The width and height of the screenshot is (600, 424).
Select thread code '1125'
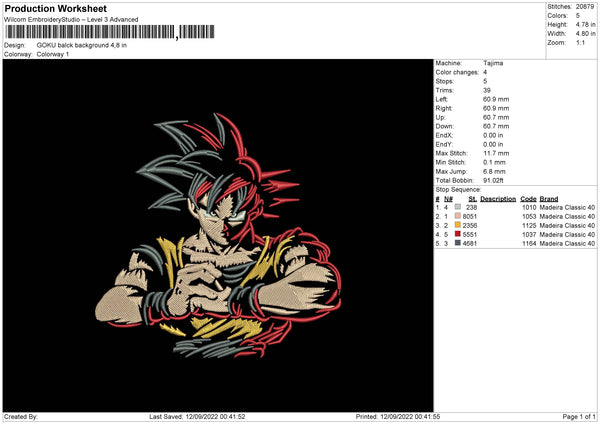[x=529, y=225]
